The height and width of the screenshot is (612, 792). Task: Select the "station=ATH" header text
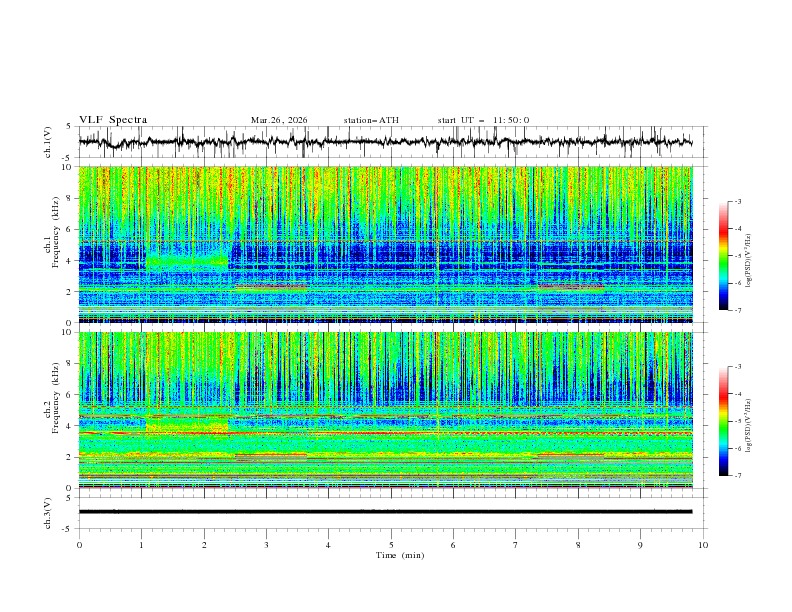pos(371,120)
